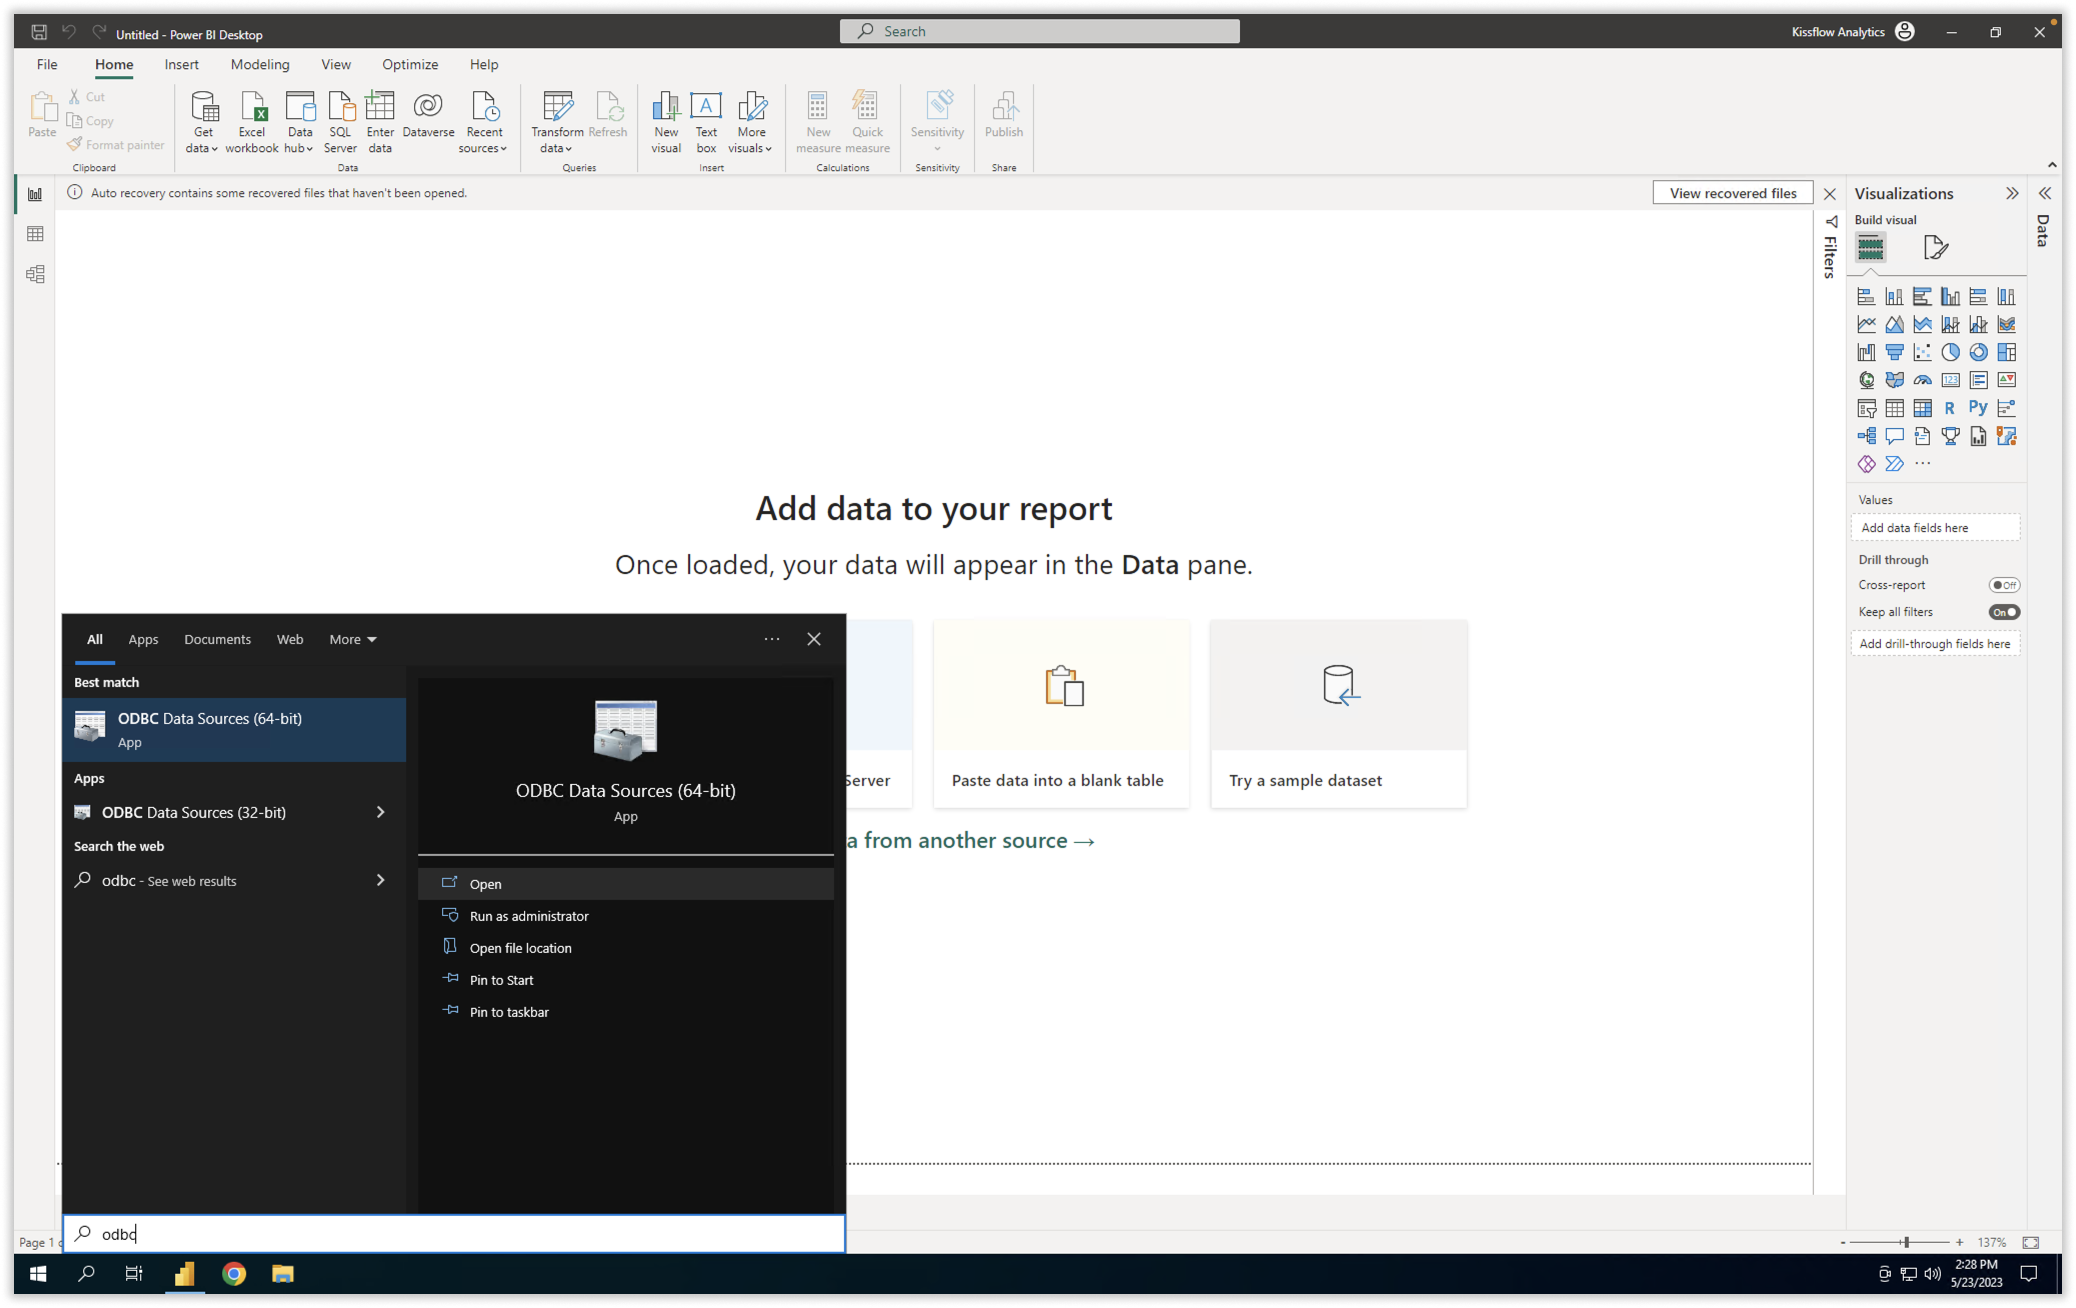Click the Windows Start button
Viewport: 2076px width, 1308px height.
click(x=38, y=1274)
